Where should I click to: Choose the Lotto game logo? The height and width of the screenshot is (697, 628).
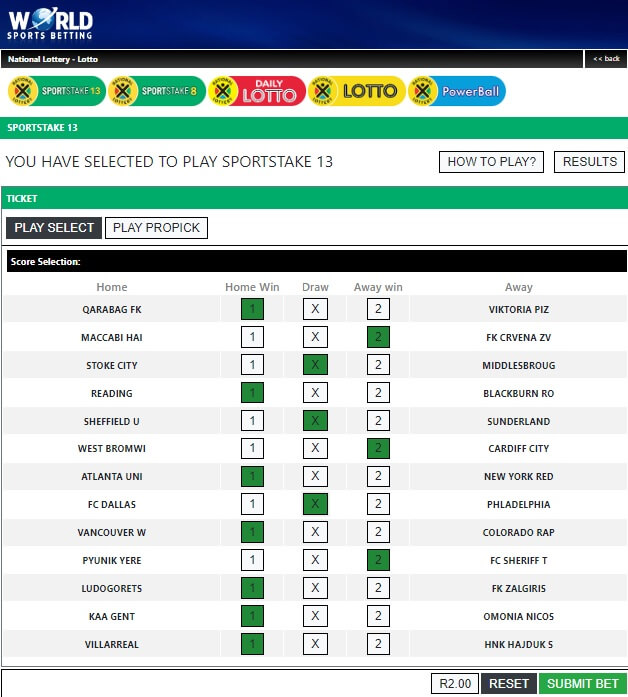(x=357, y=91)
